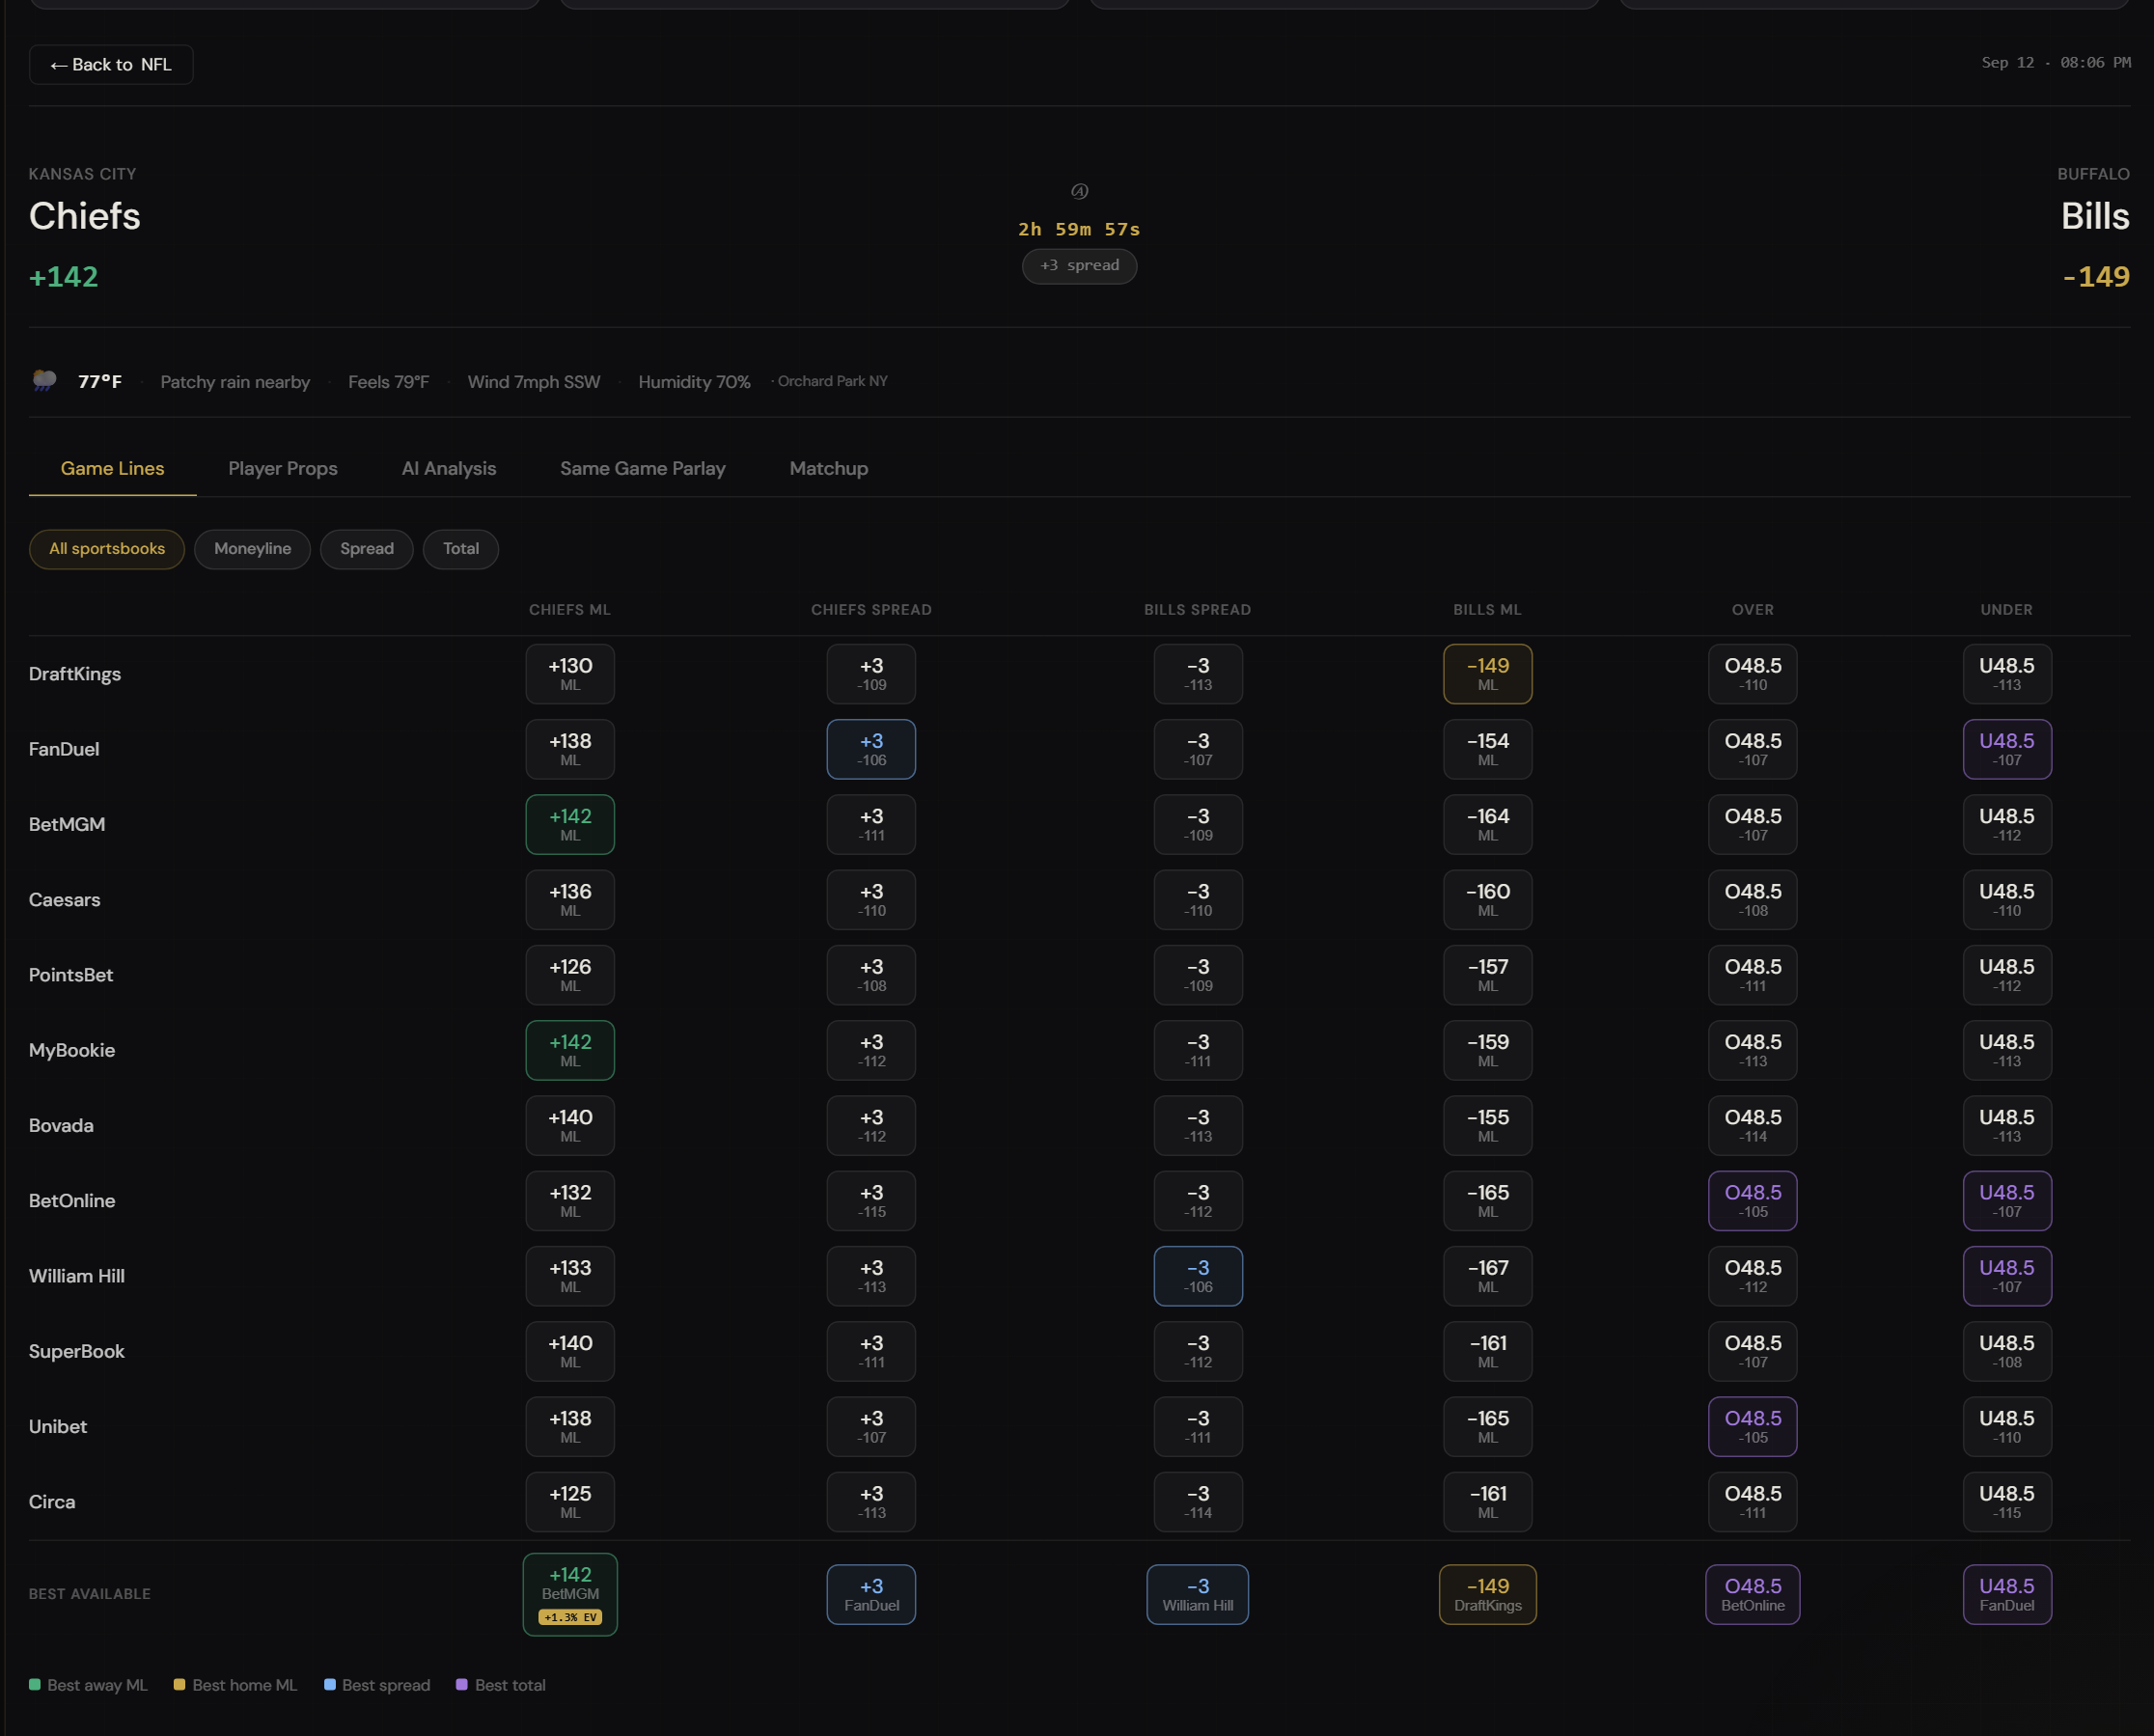Select Unibet Over 48.5 -105
Screen dimensions: 2154x1736
[1753, 1427]
